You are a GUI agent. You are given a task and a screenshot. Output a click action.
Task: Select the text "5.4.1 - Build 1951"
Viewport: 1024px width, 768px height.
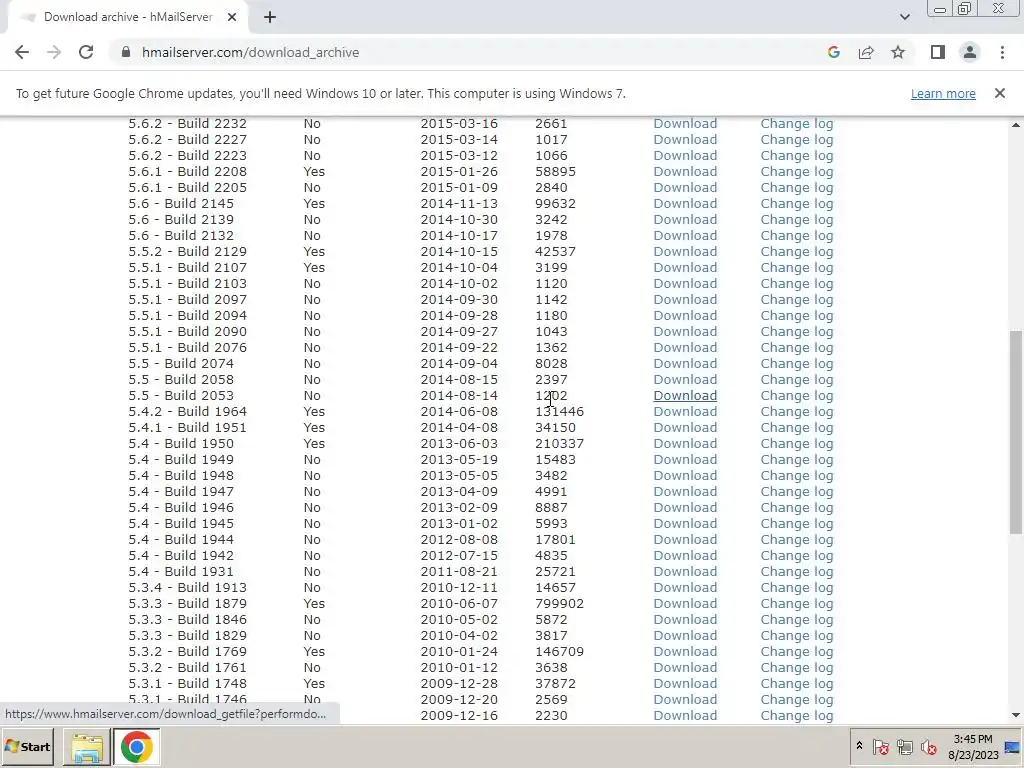click(x=187, y=428)
